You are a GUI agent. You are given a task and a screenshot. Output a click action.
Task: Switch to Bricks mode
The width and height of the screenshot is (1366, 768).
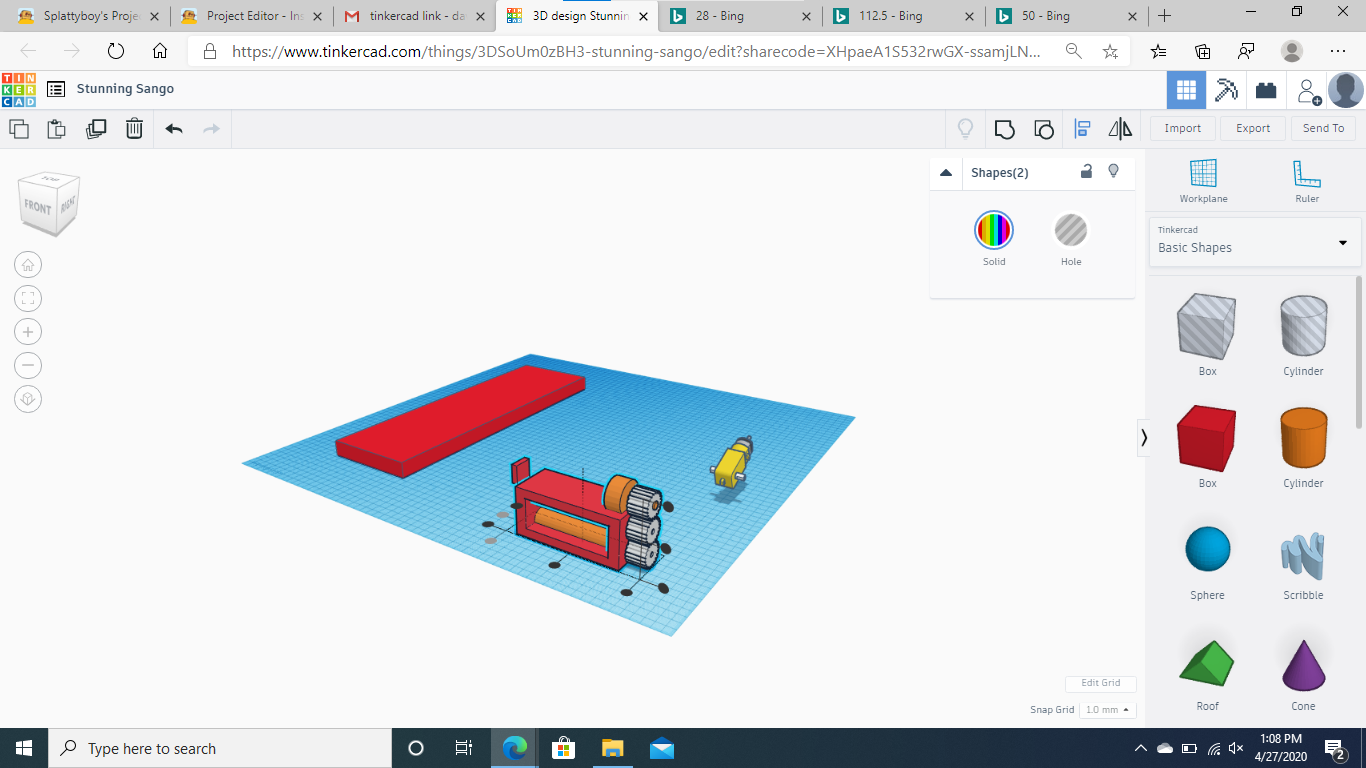1266,90
